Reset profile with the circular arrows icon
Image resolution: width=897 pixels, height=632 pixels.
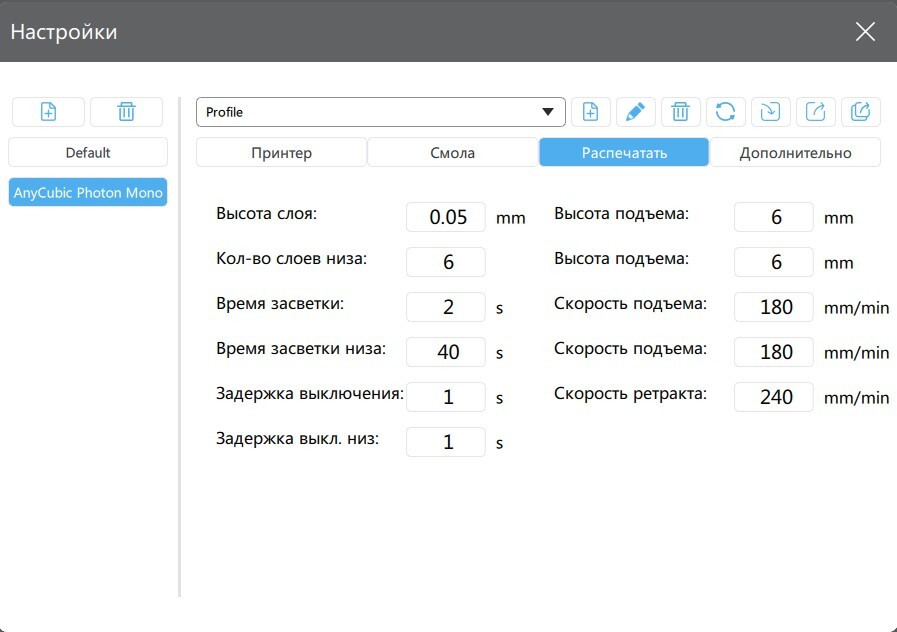725,112
